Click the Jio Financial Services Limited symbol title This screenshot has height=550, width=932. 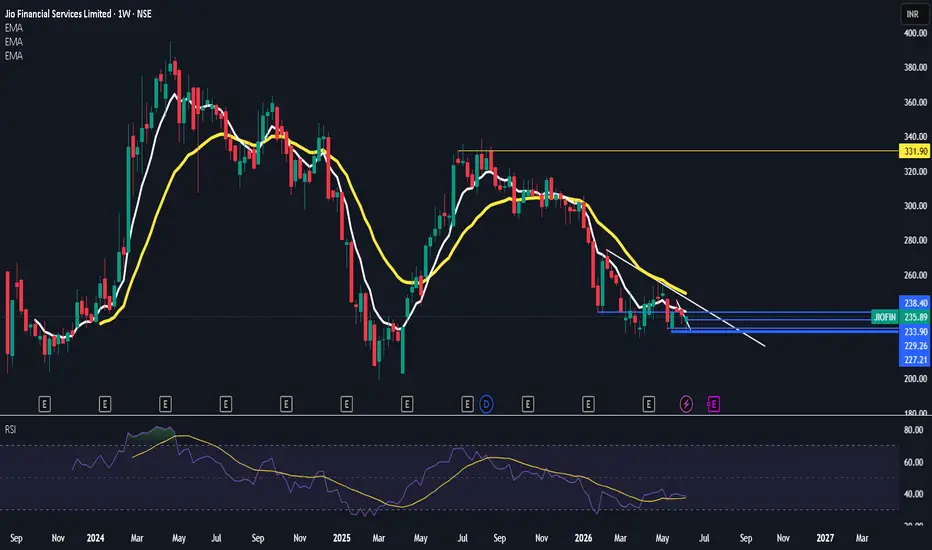(x=58, y=14)
